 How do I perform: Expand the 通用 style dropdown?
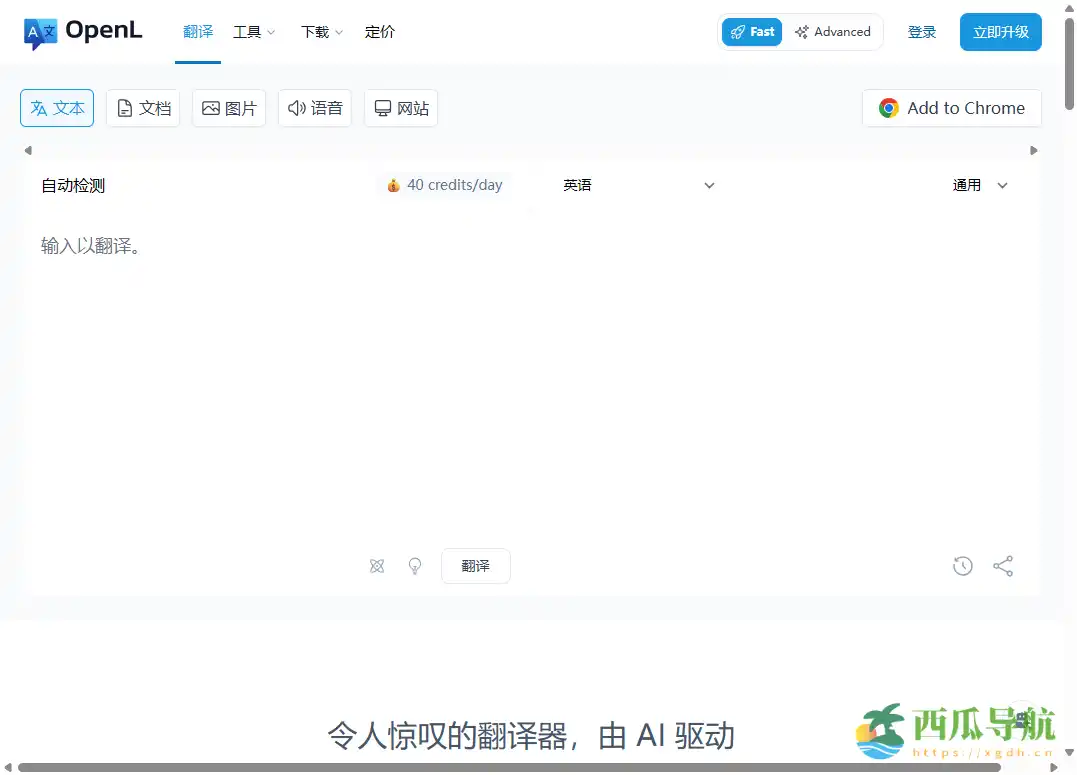point(980,185)
